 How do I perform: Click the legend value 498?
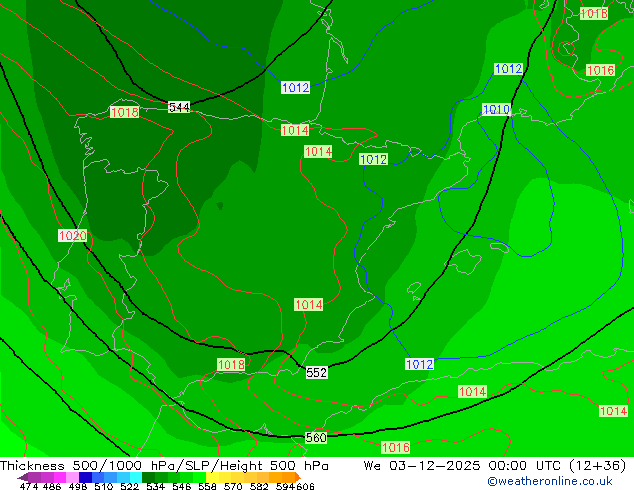(78, 486)
